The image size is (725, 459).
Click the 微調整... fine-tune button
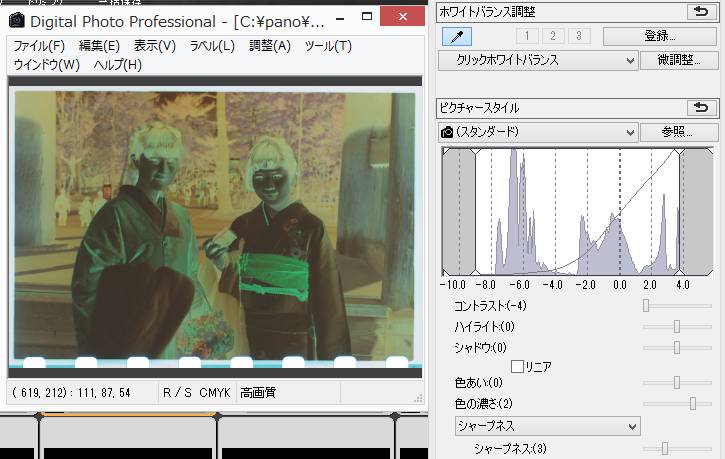click(679, 60)
